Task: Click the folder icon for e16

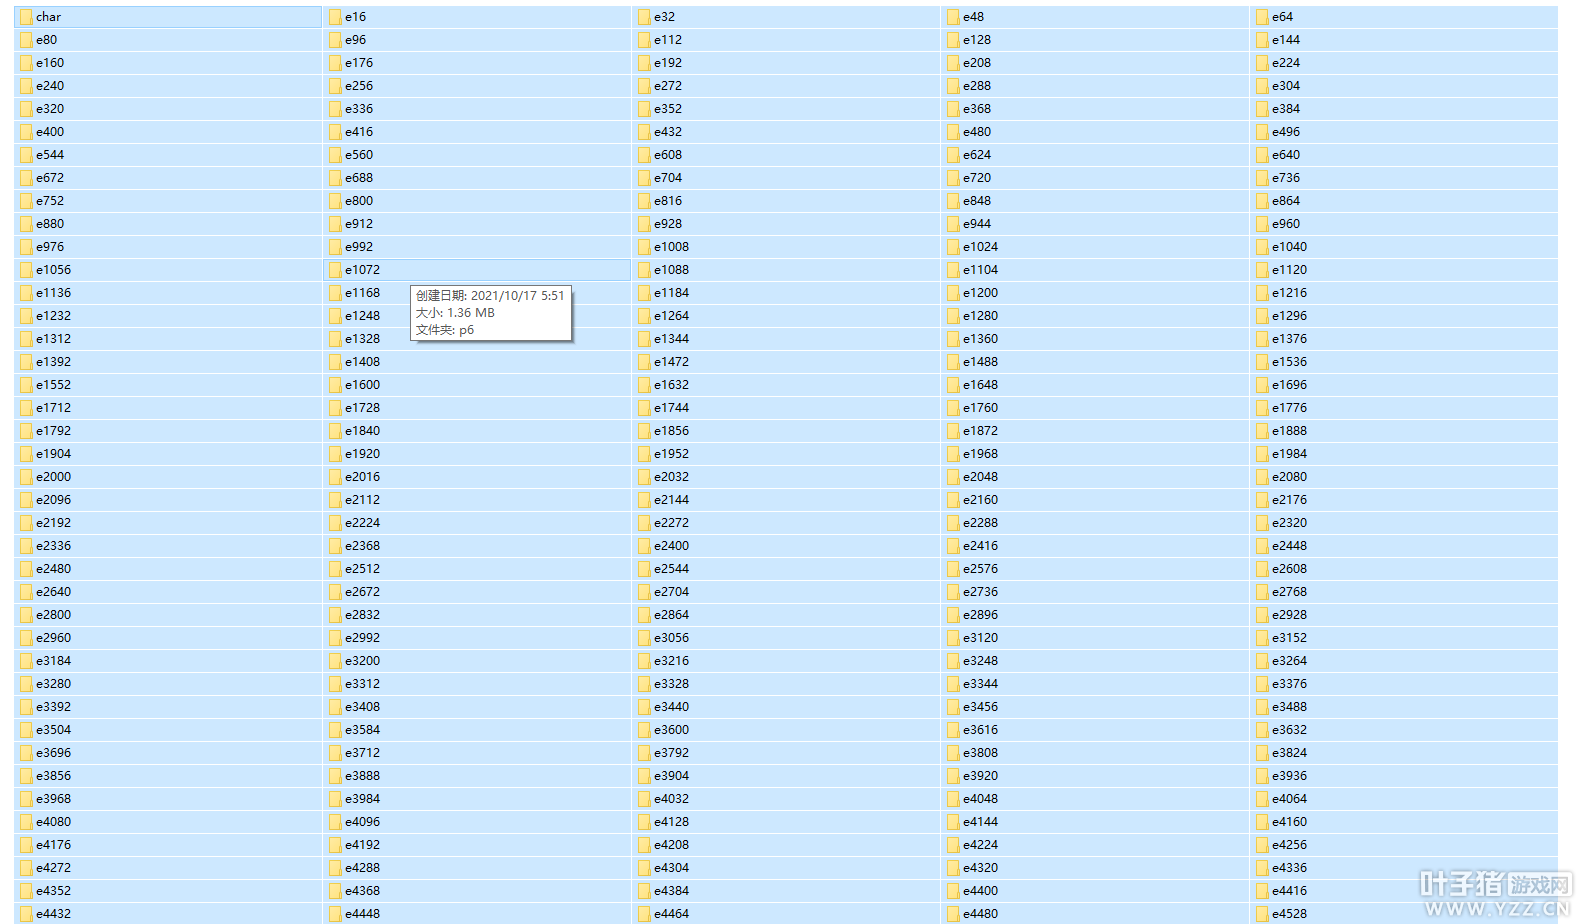Action: pyautogui.click(x=335, y=17)
